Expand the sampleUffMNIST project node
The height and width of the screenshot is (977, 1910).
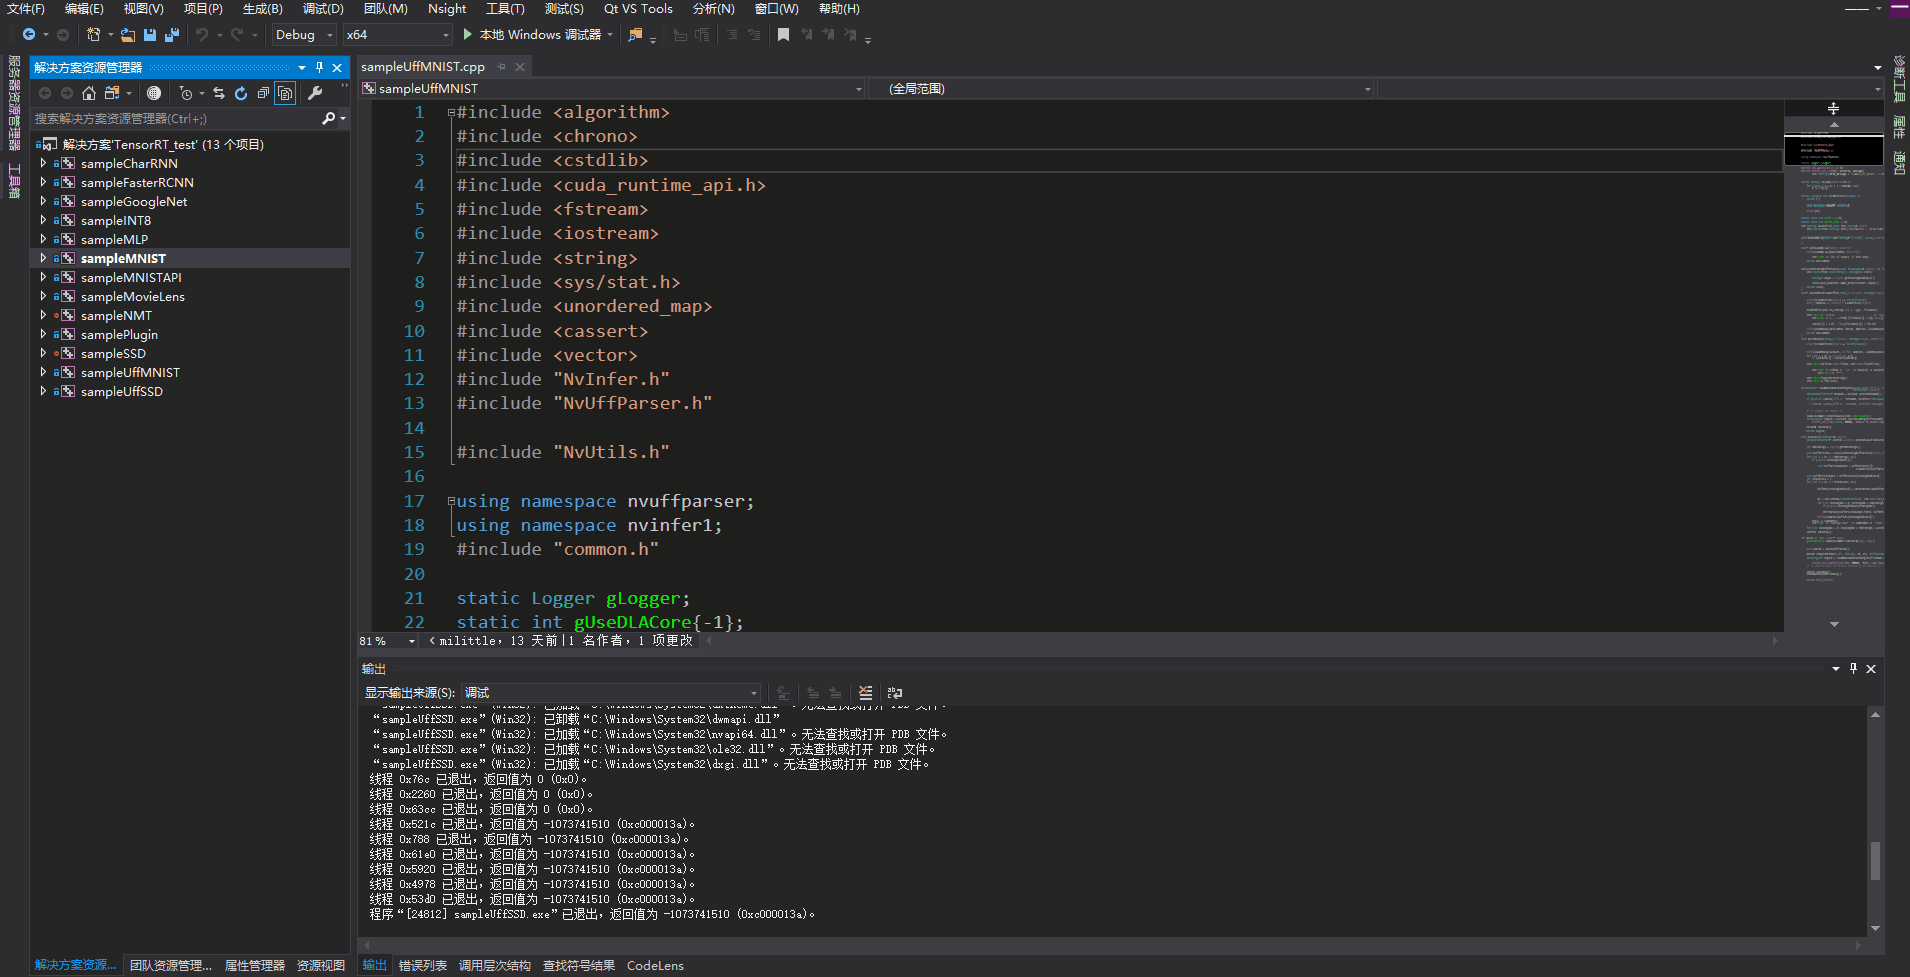point(43,372)
